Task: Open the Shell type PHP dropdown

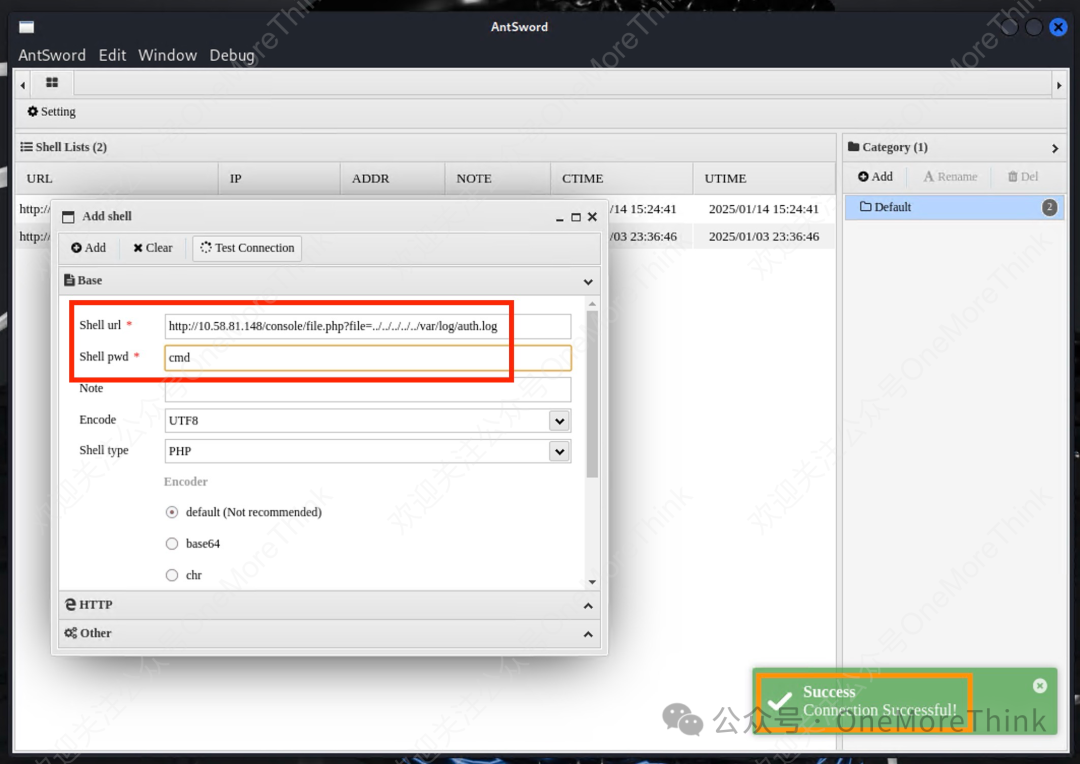Action: click(x=559, y=451)
